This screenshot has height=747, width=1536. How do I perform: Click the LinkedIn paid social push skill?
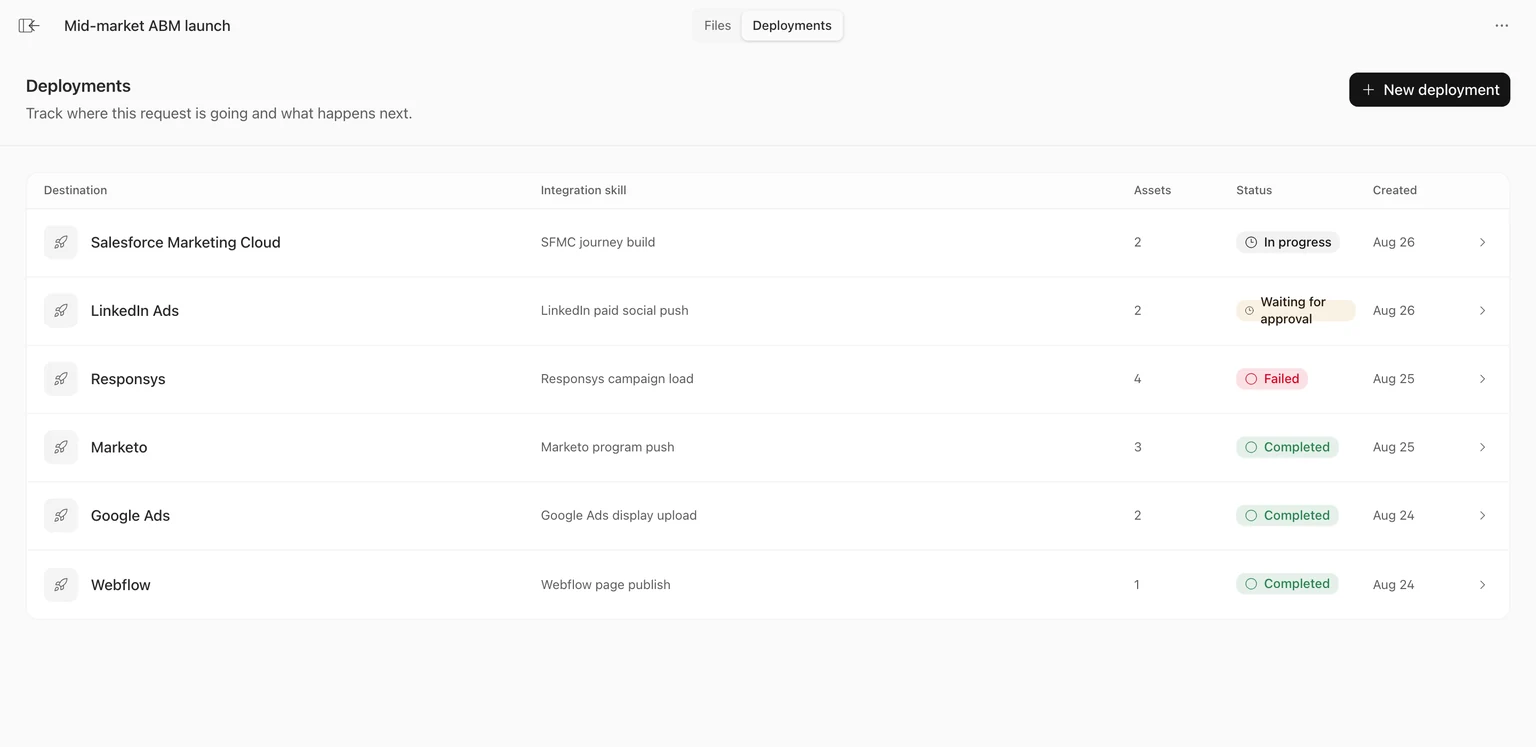614,311
